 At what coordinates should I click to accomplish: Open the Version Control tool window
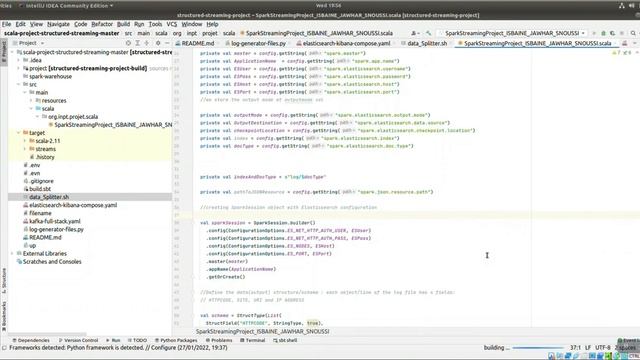(x=79, y=340)
